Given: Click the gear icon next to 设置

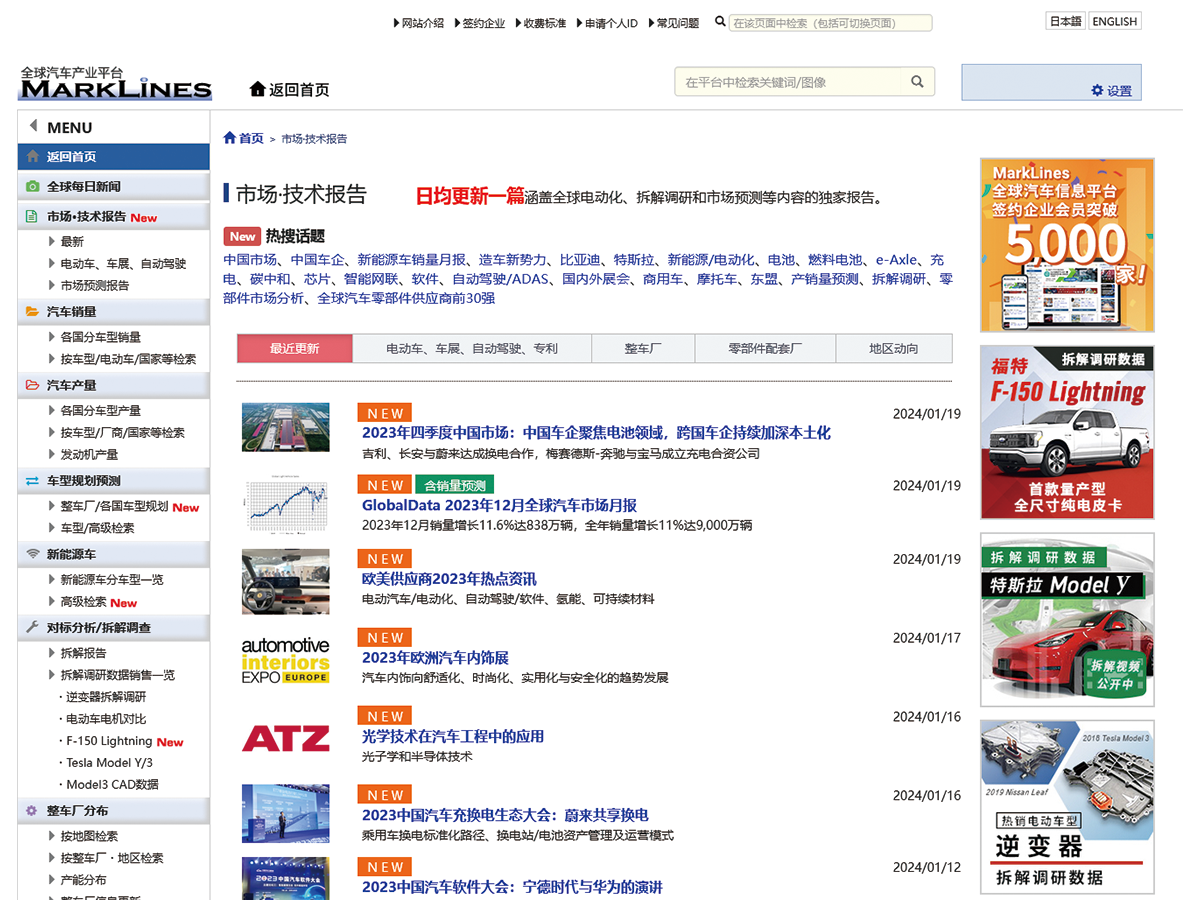Looking at the screenshot, I should coord(1097,90).
